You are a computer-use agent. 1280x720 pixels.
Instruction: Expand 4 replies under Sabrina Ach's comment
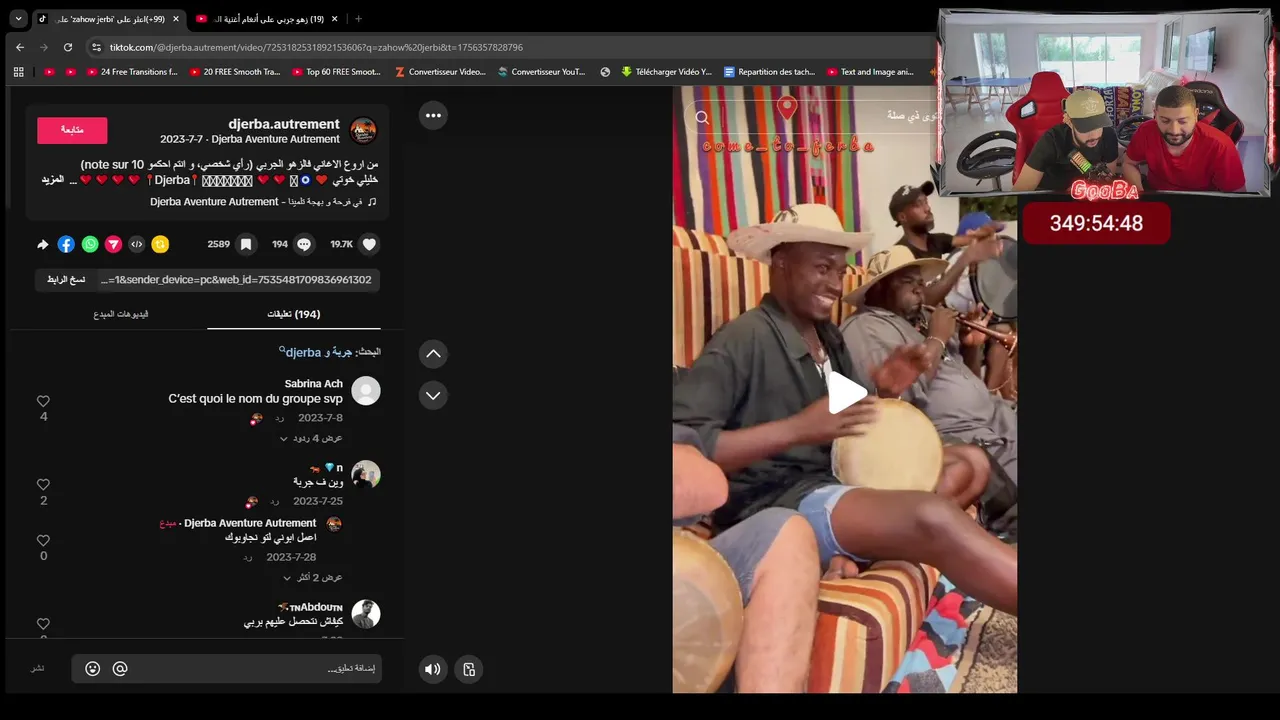click(x=311, y=438)
